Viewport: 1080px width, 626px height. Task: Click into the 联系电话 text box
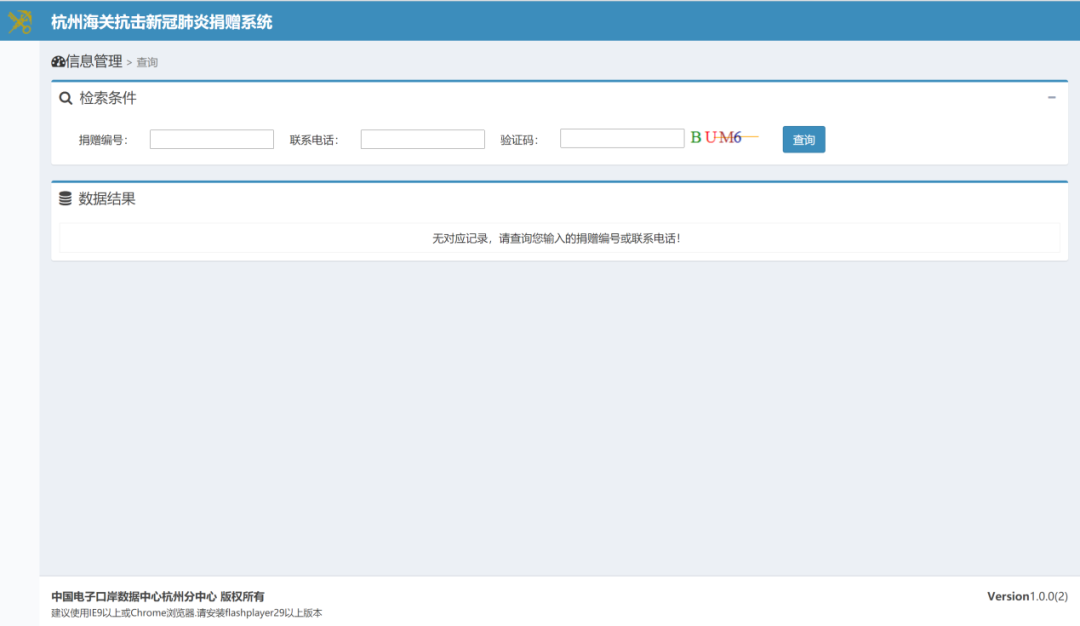click(422, 140)
